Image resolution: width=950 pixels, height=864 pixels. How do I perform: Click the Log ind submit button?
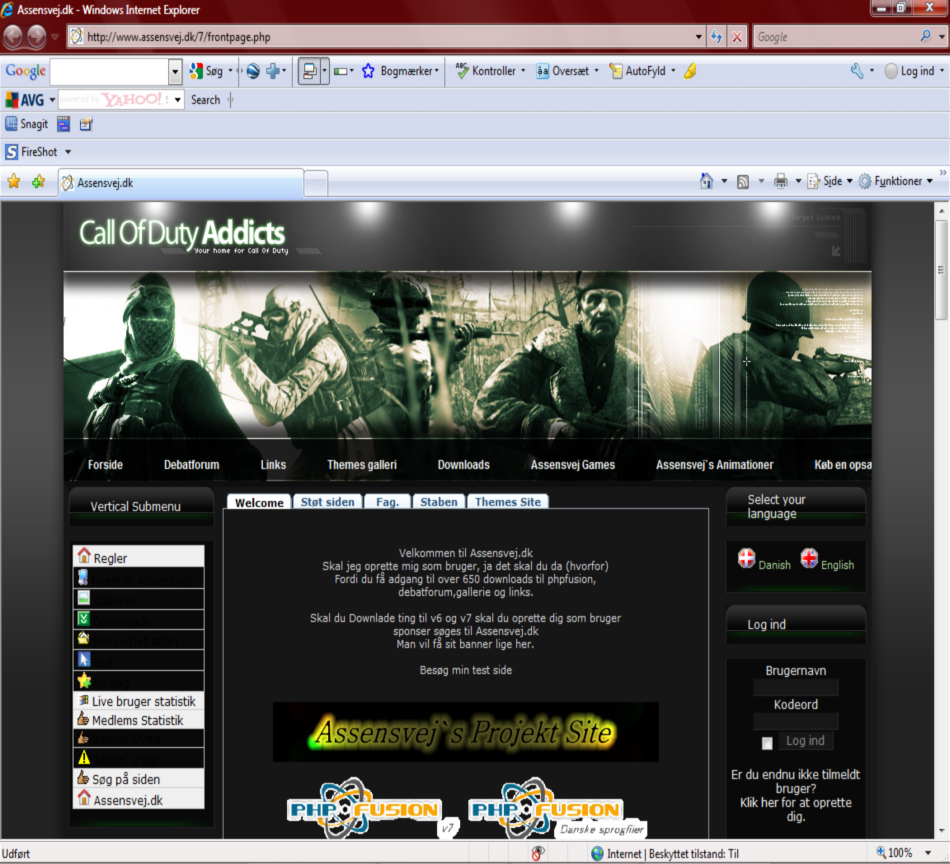pyautogui.click(x=805, y=740)
